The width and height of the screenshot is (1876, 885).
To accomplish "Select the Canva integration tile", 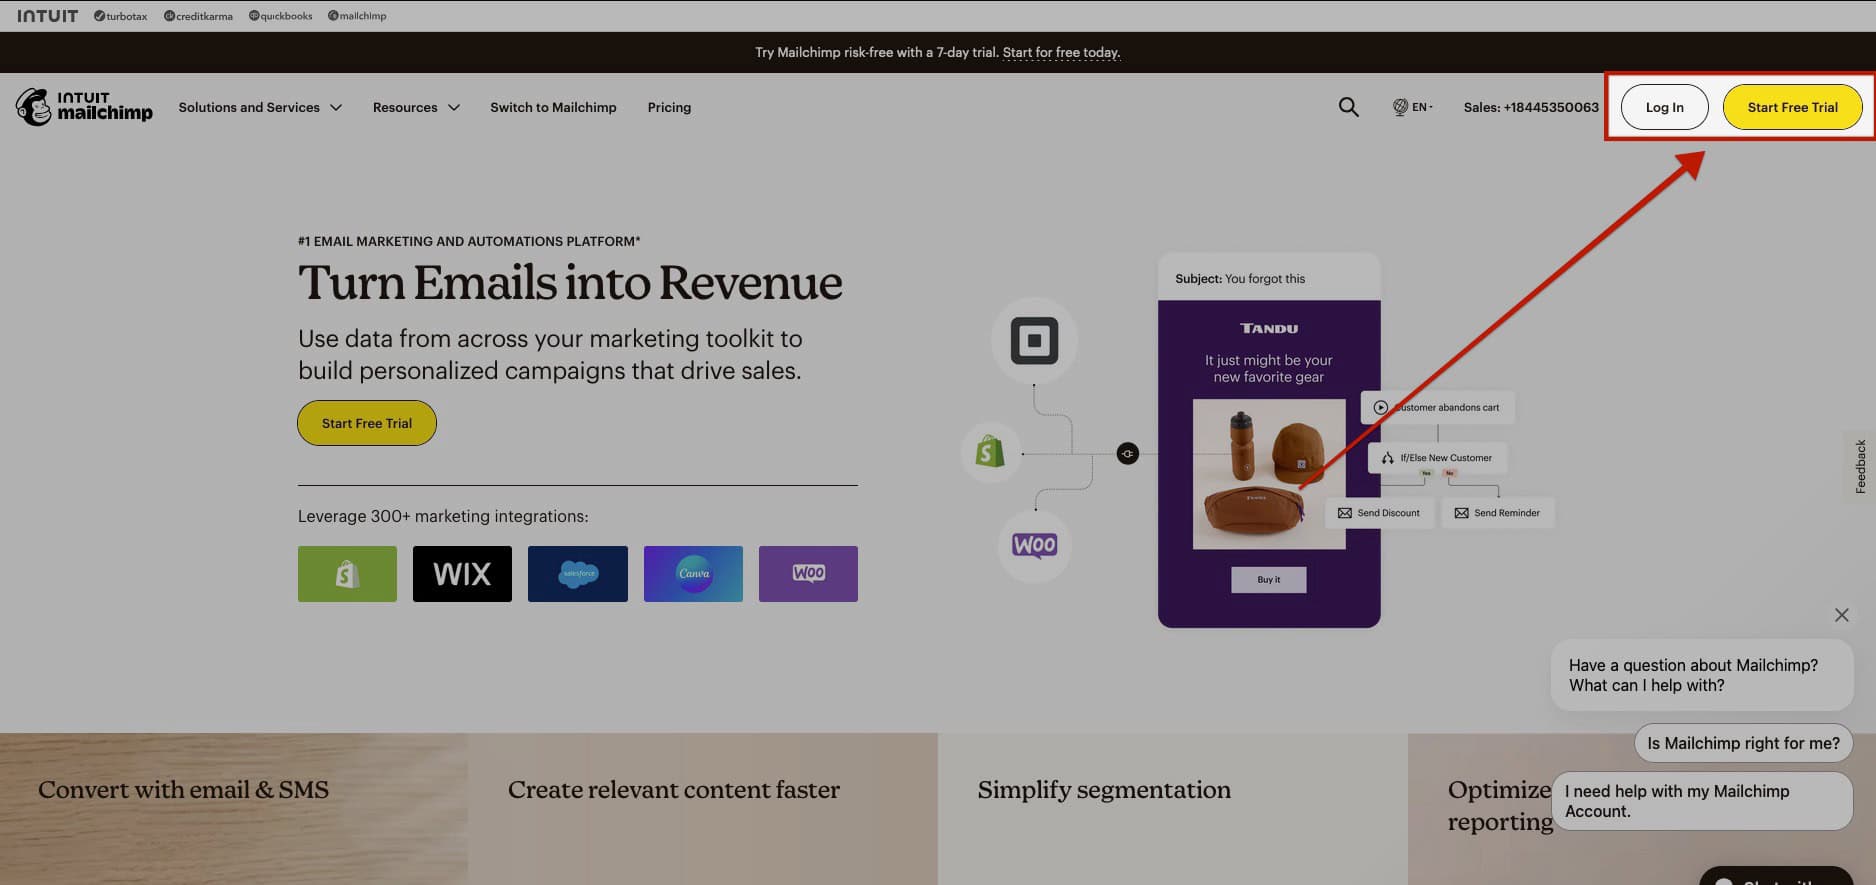I will click(693, 574).
